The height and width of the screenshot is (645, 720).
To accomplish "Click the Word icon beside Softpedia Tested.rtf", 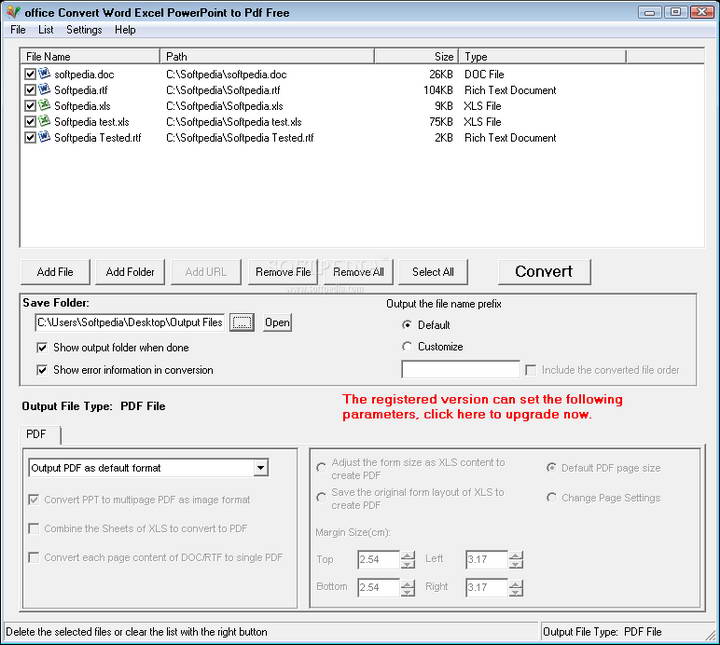I will point(44,137).
